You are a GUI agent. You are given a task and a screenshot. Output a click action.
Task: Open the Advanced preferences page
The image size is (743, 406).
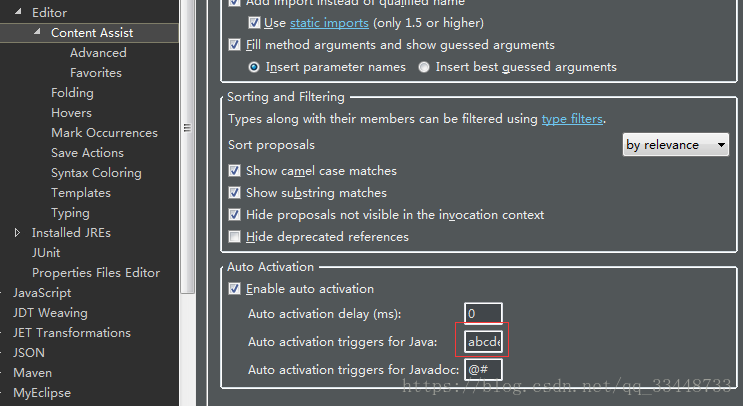pyautogui.click(x=98, y=53)
